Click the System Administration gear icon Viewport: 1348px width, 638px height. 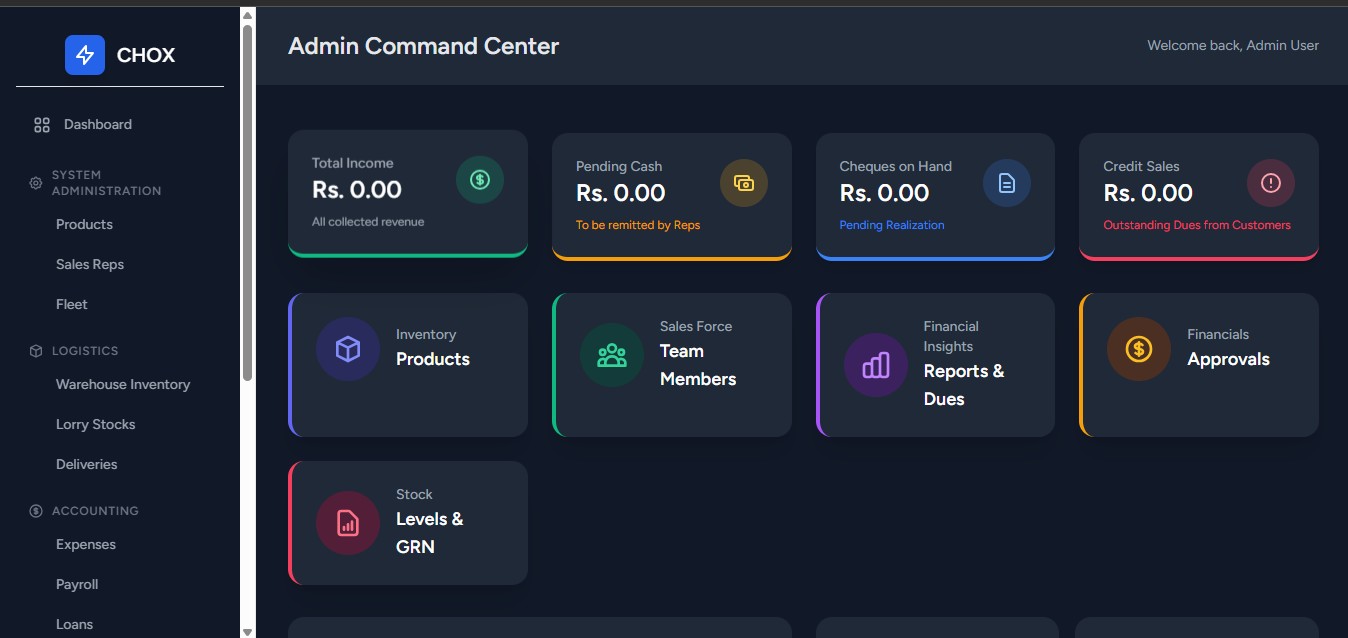[35, 183]
